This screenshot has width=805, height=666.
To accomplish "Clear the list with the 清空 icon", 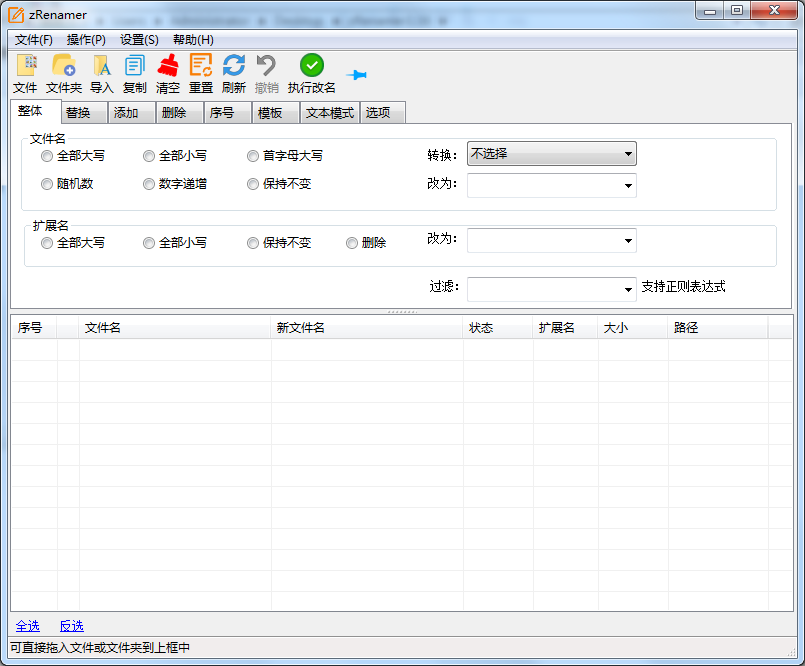I will (168, 66).
